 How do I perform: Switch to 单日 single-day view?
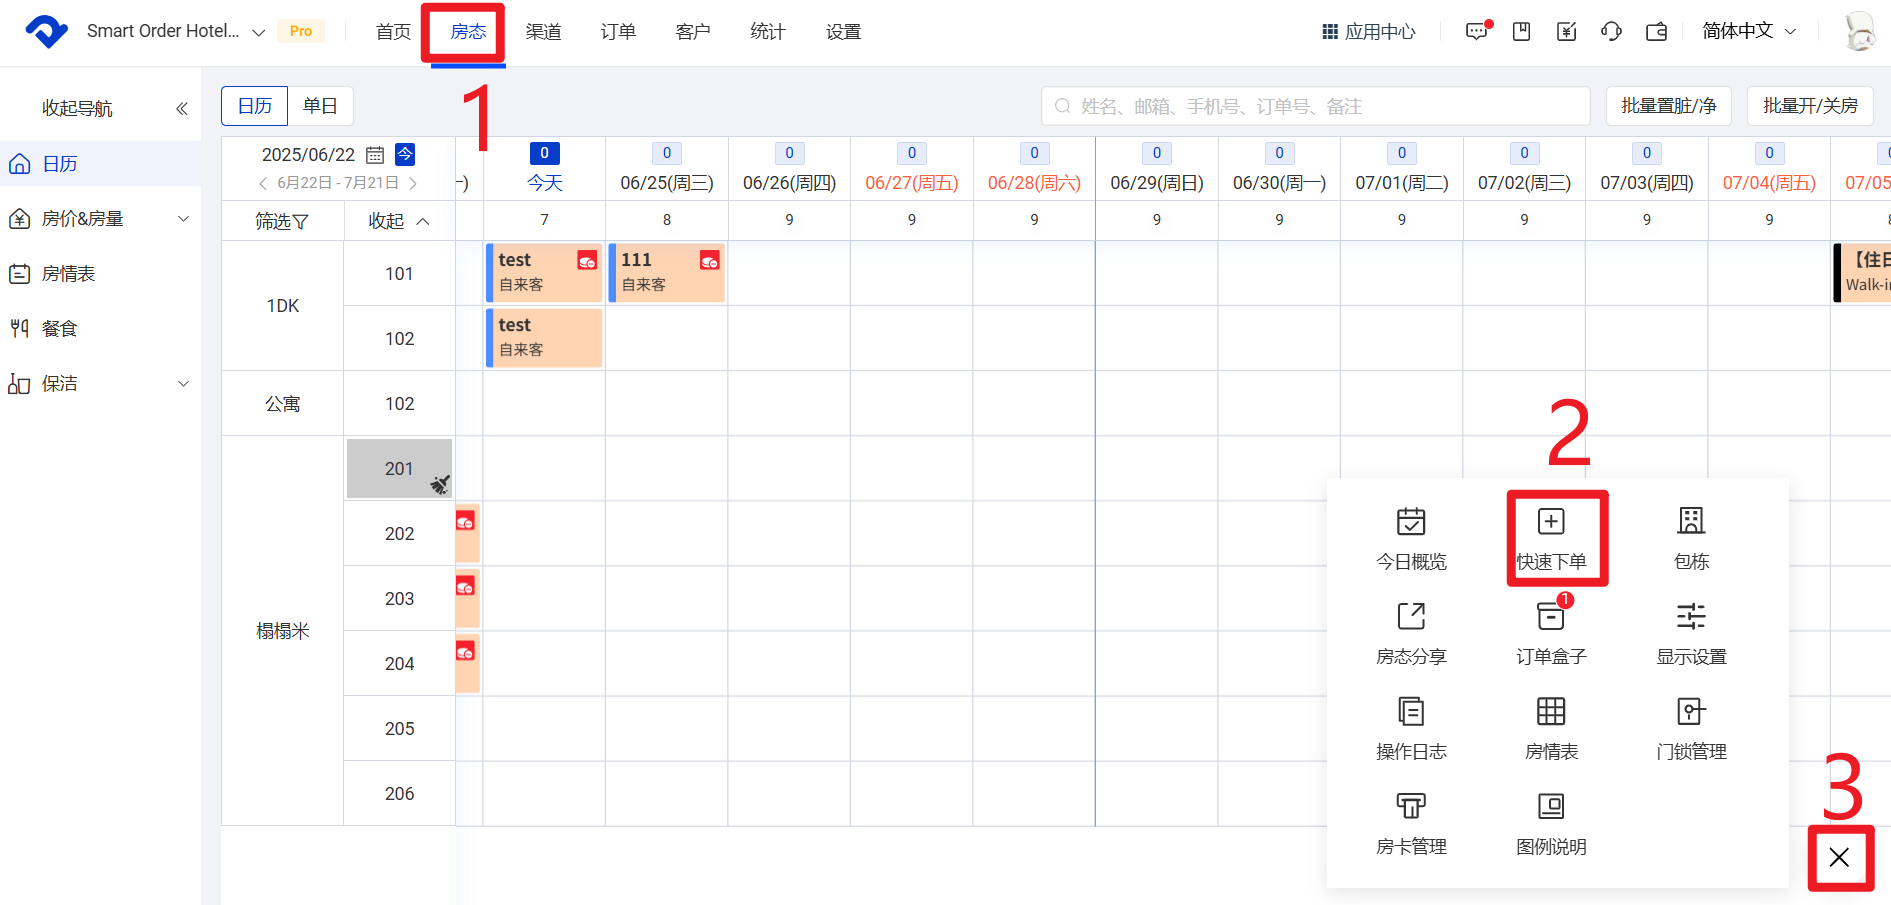click(320, 106)
